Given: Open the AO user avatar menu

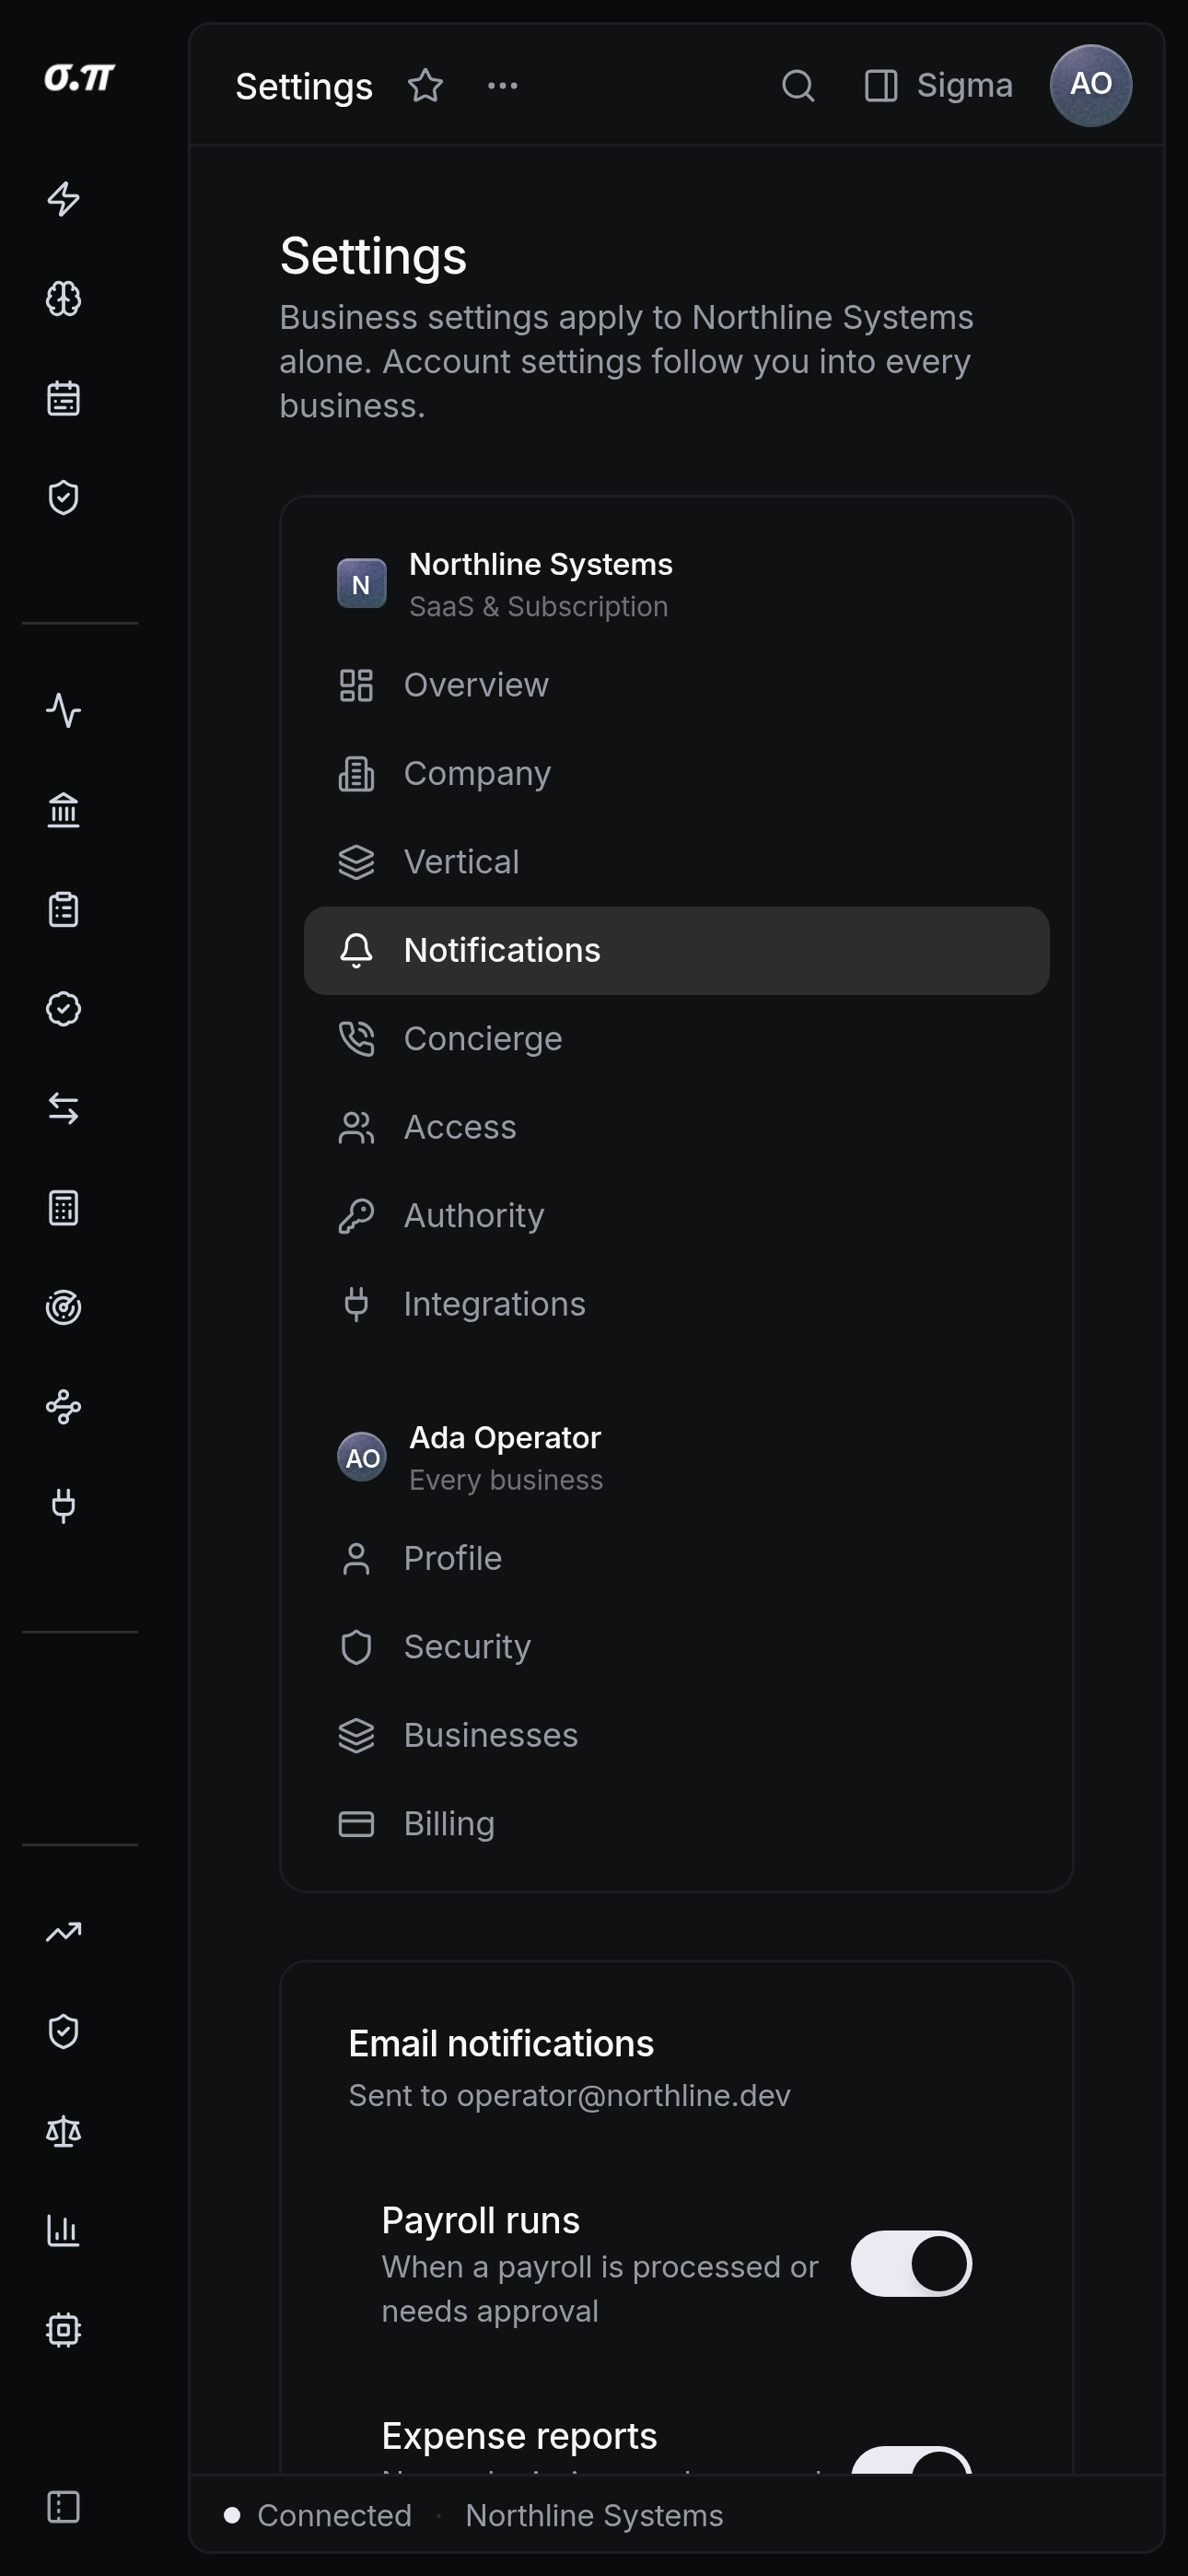Looking at the screenshot, I should pos(1090,86).
